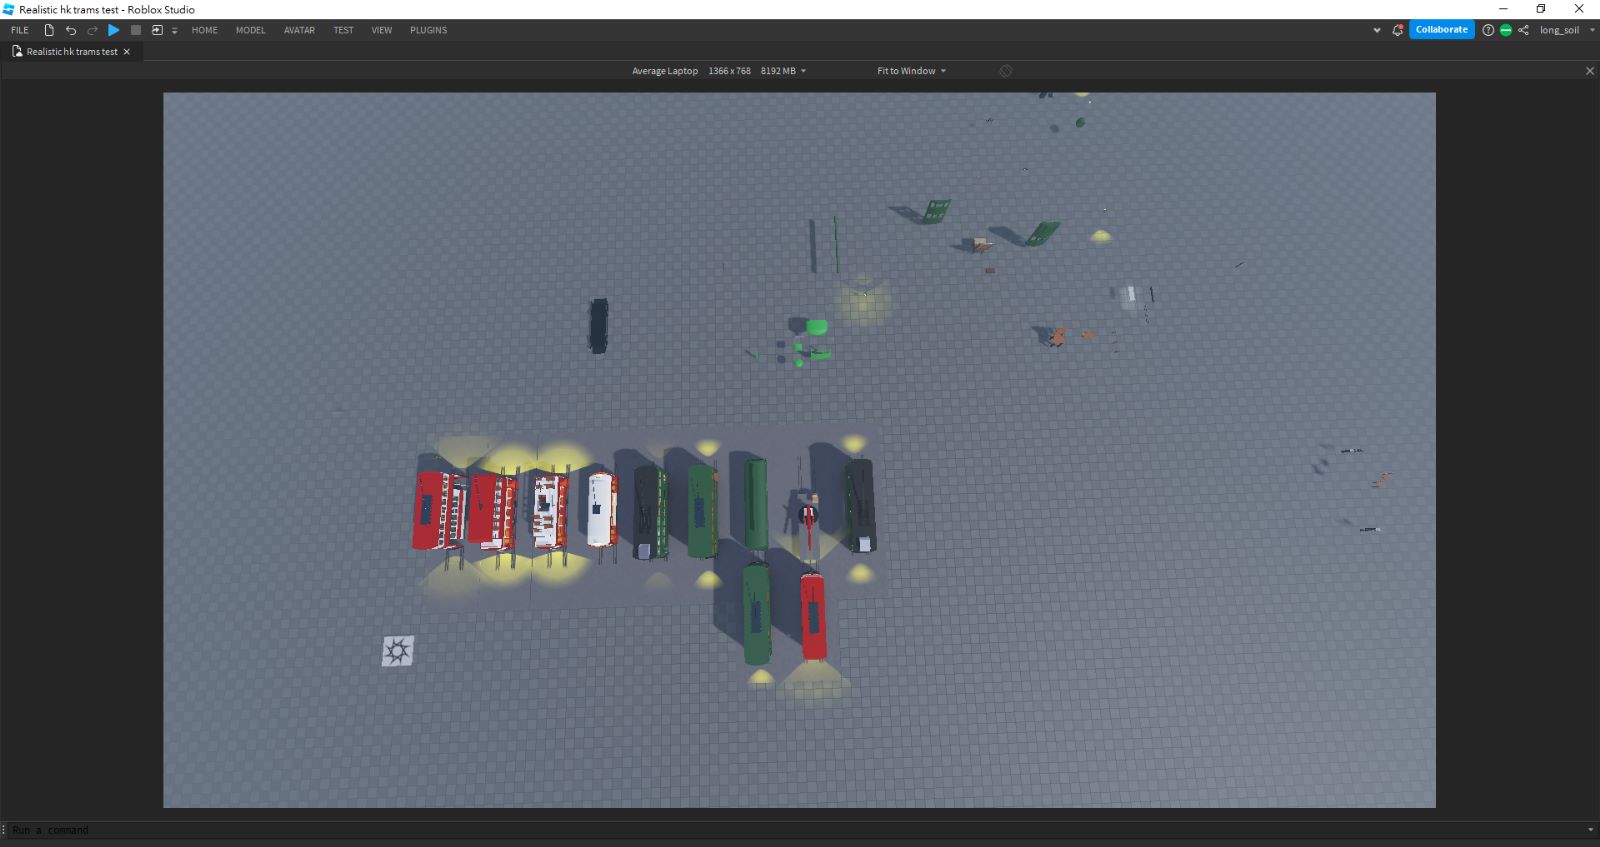
Task: Click the icon right of Stop
Action: (157, 30)
